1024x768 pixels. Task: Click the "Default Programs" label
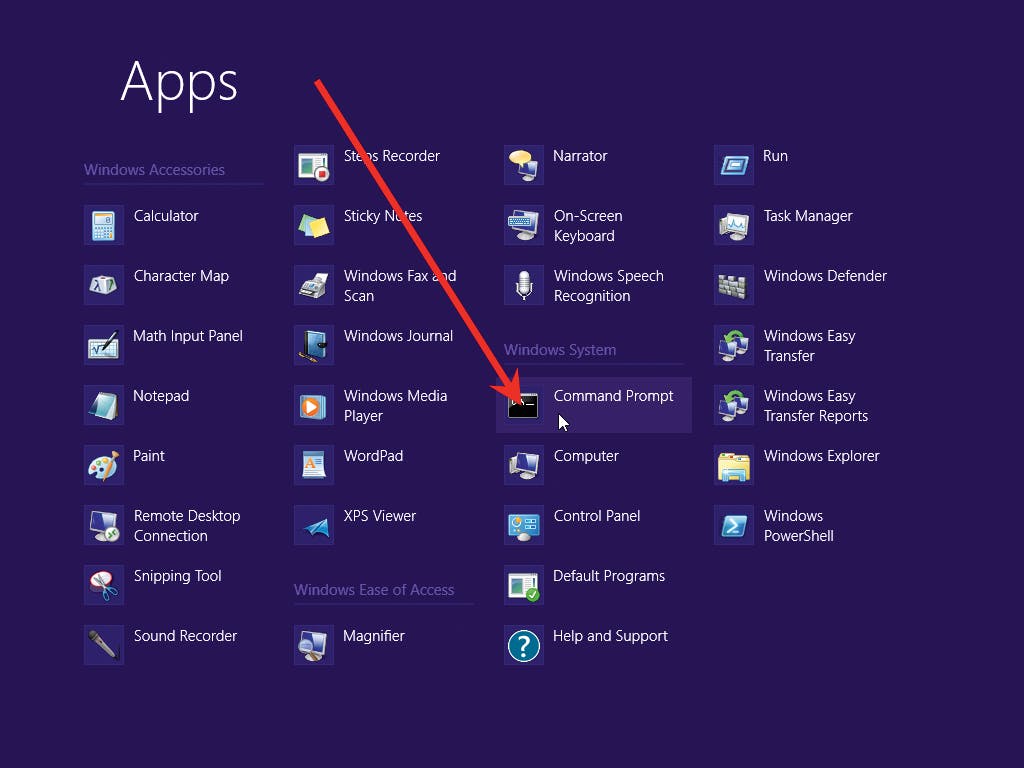point(609,577)
